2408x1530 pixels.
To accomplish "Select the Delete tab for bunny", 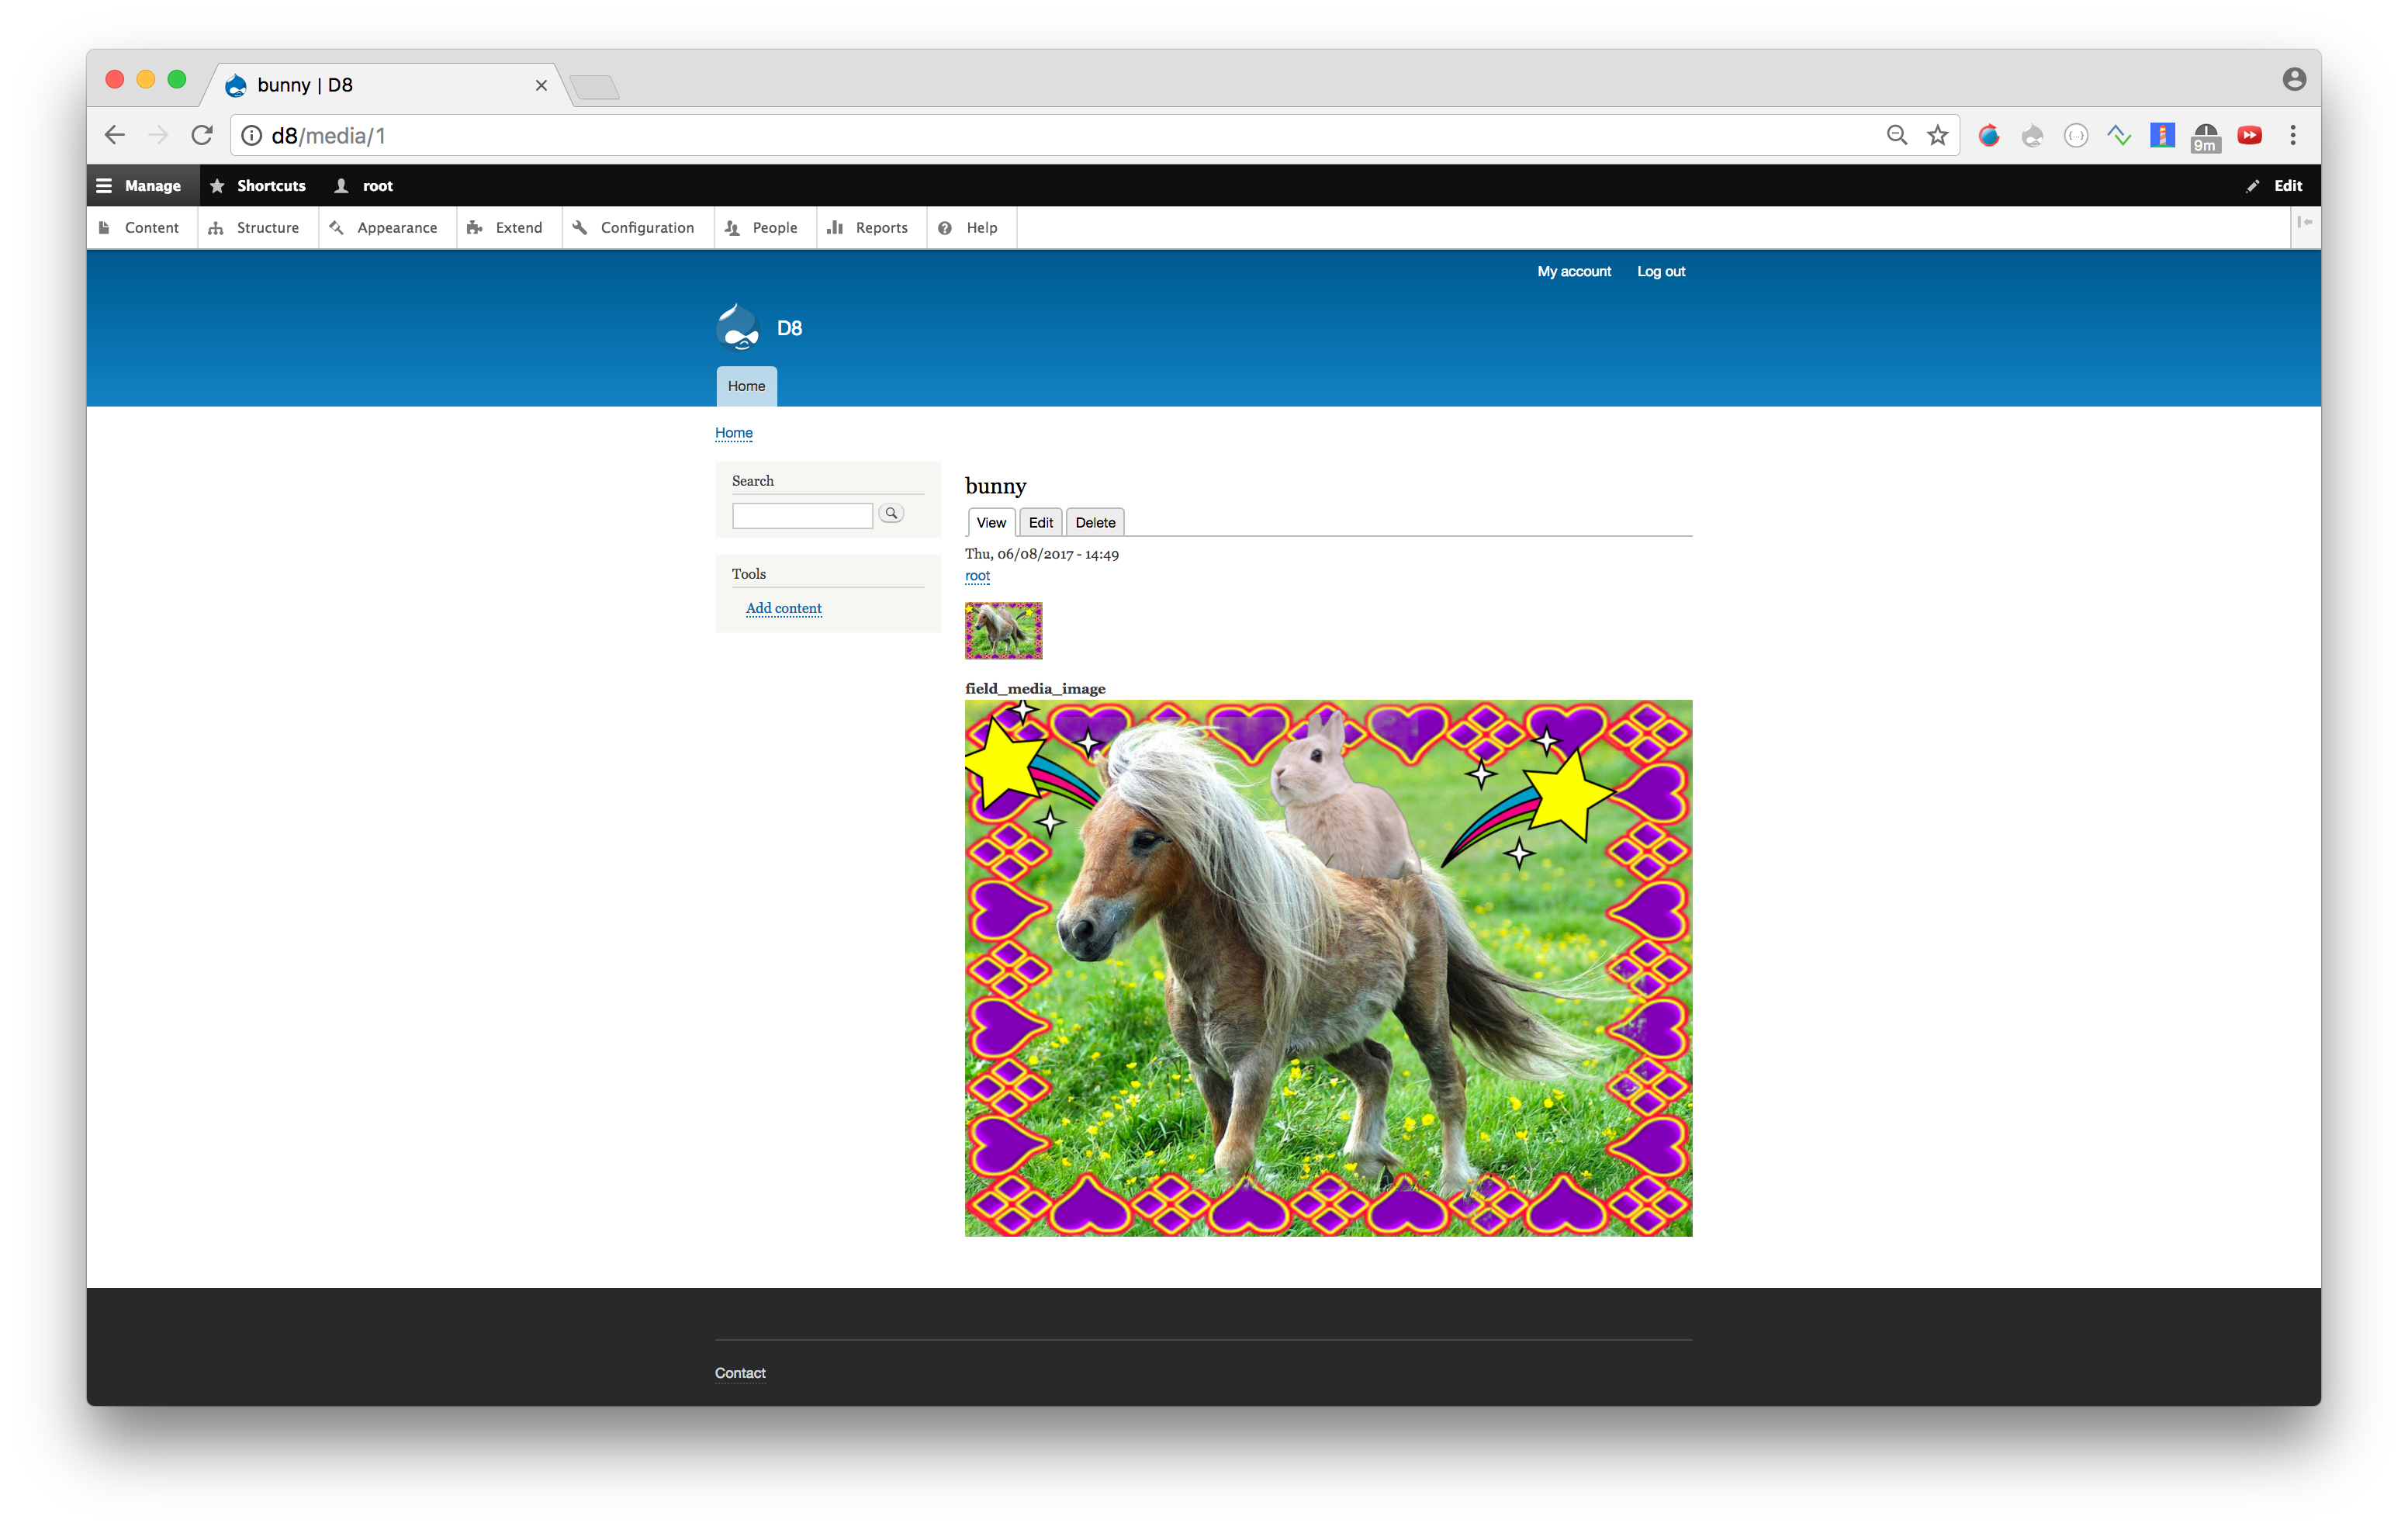I will [x=1095, y=523].
